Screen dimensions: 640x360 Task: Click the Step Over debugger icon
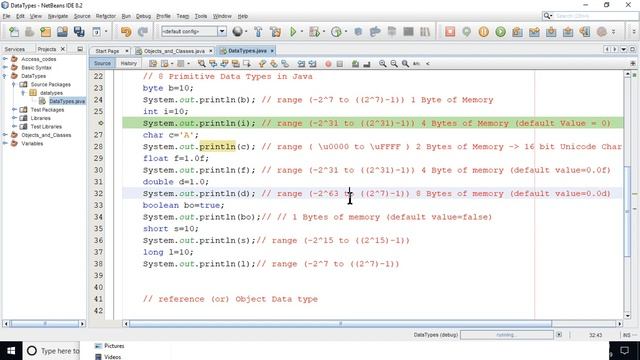[x=517, y=32]
